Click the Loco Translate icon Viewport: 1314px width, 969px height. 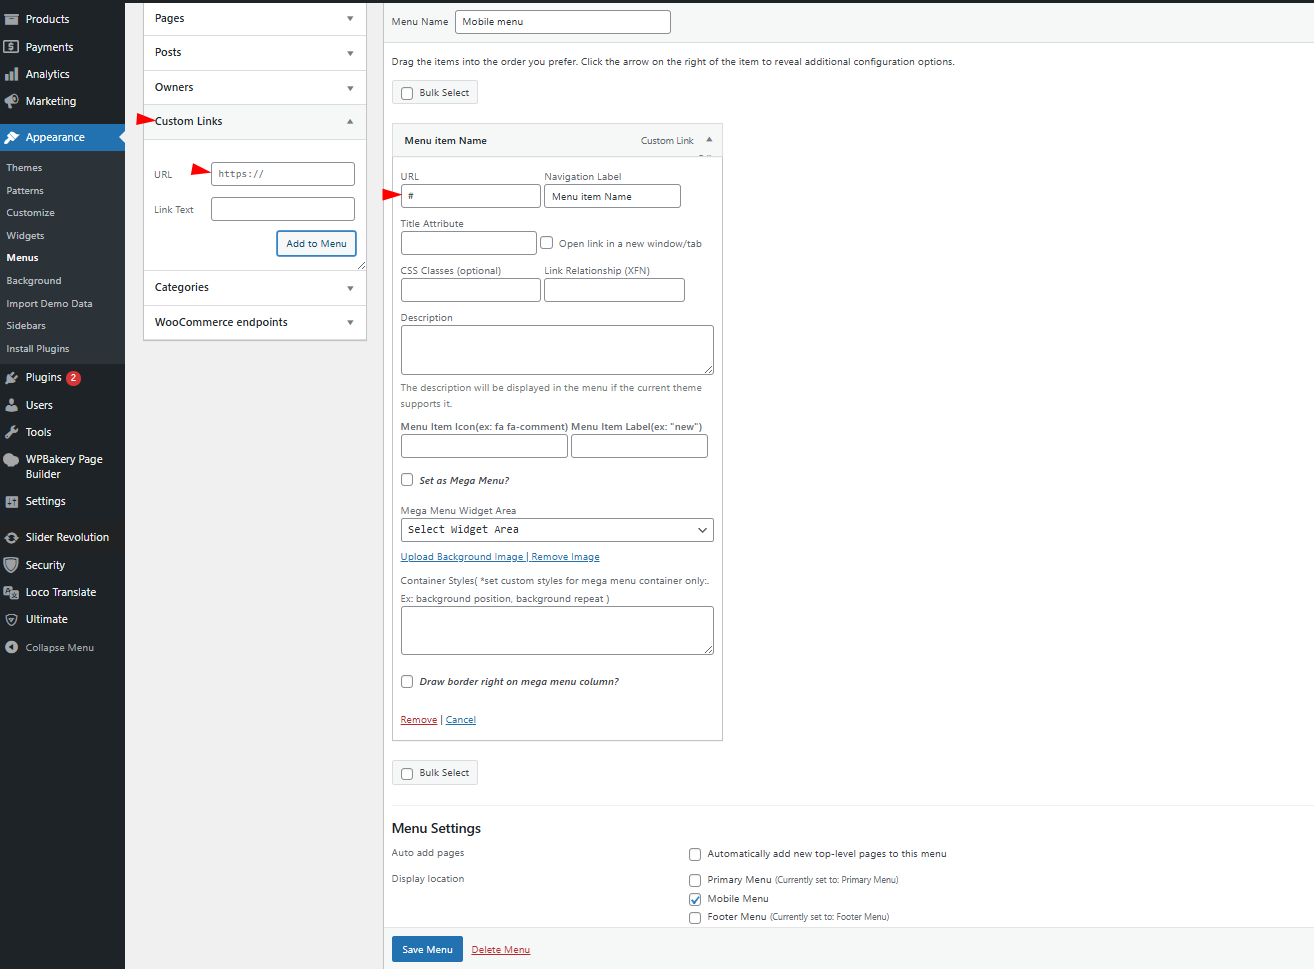pos(12,593)
